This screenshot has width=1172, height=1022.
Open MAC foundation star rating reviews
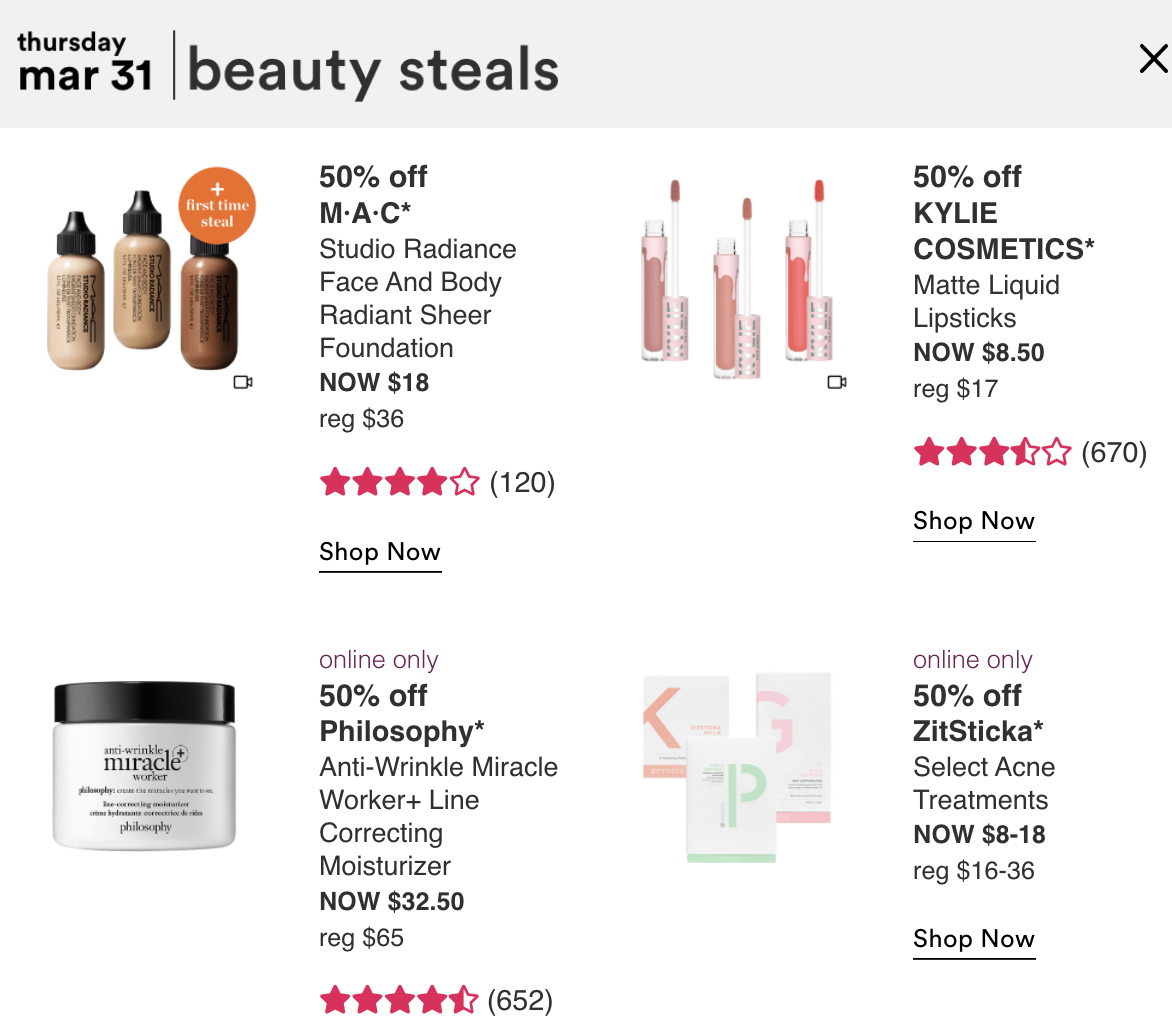[x=437, y=482]
